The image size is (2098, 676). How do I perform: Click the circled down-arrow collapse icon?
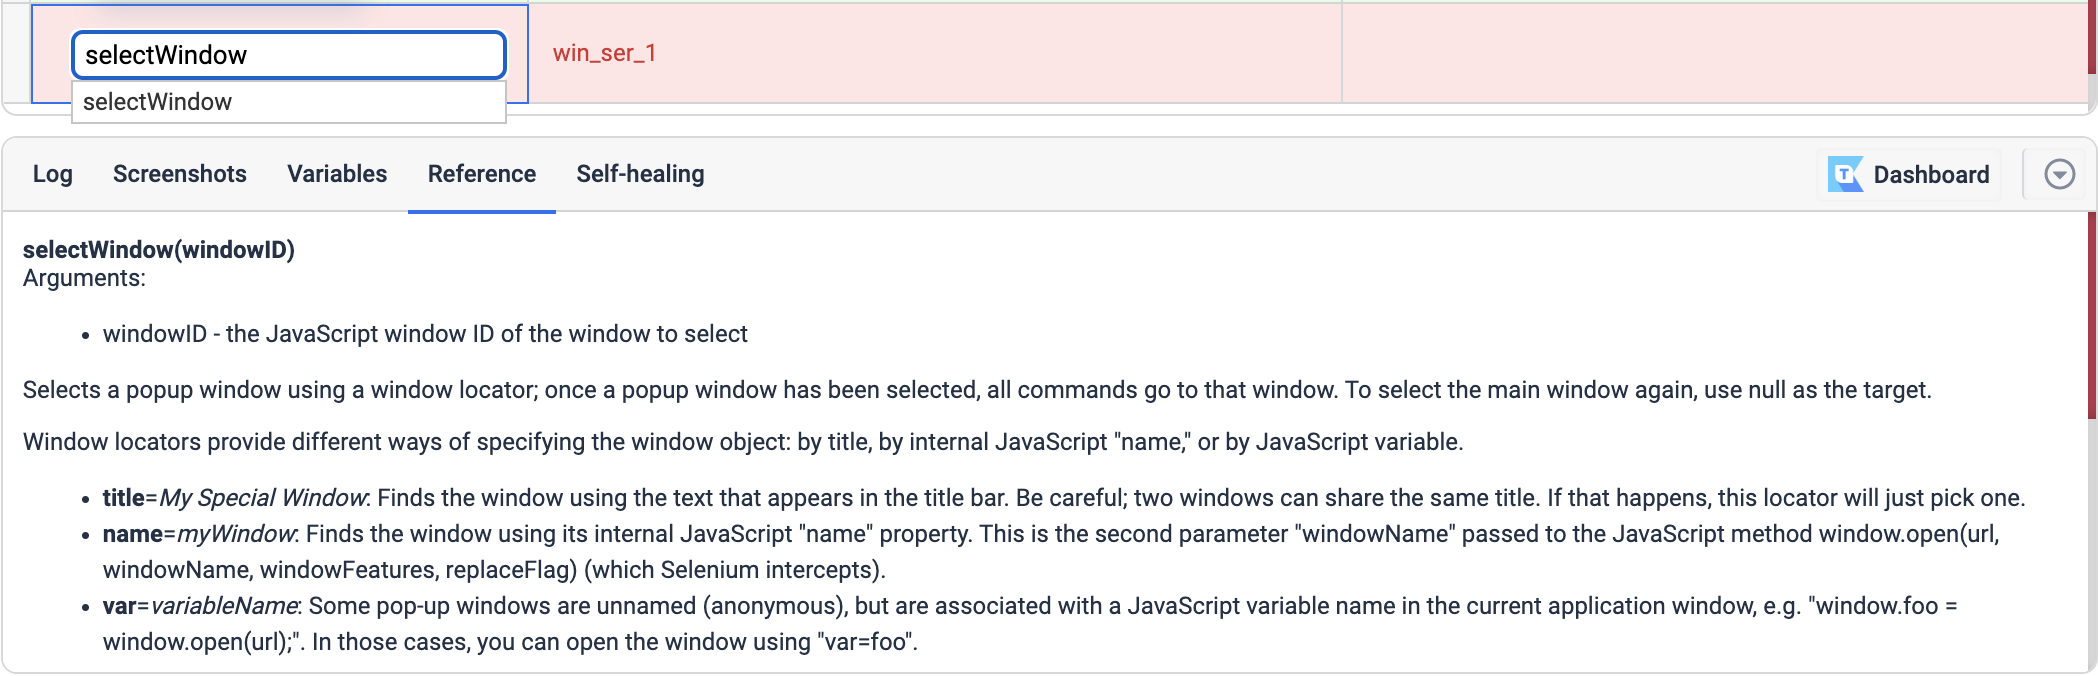(2059, 175)
